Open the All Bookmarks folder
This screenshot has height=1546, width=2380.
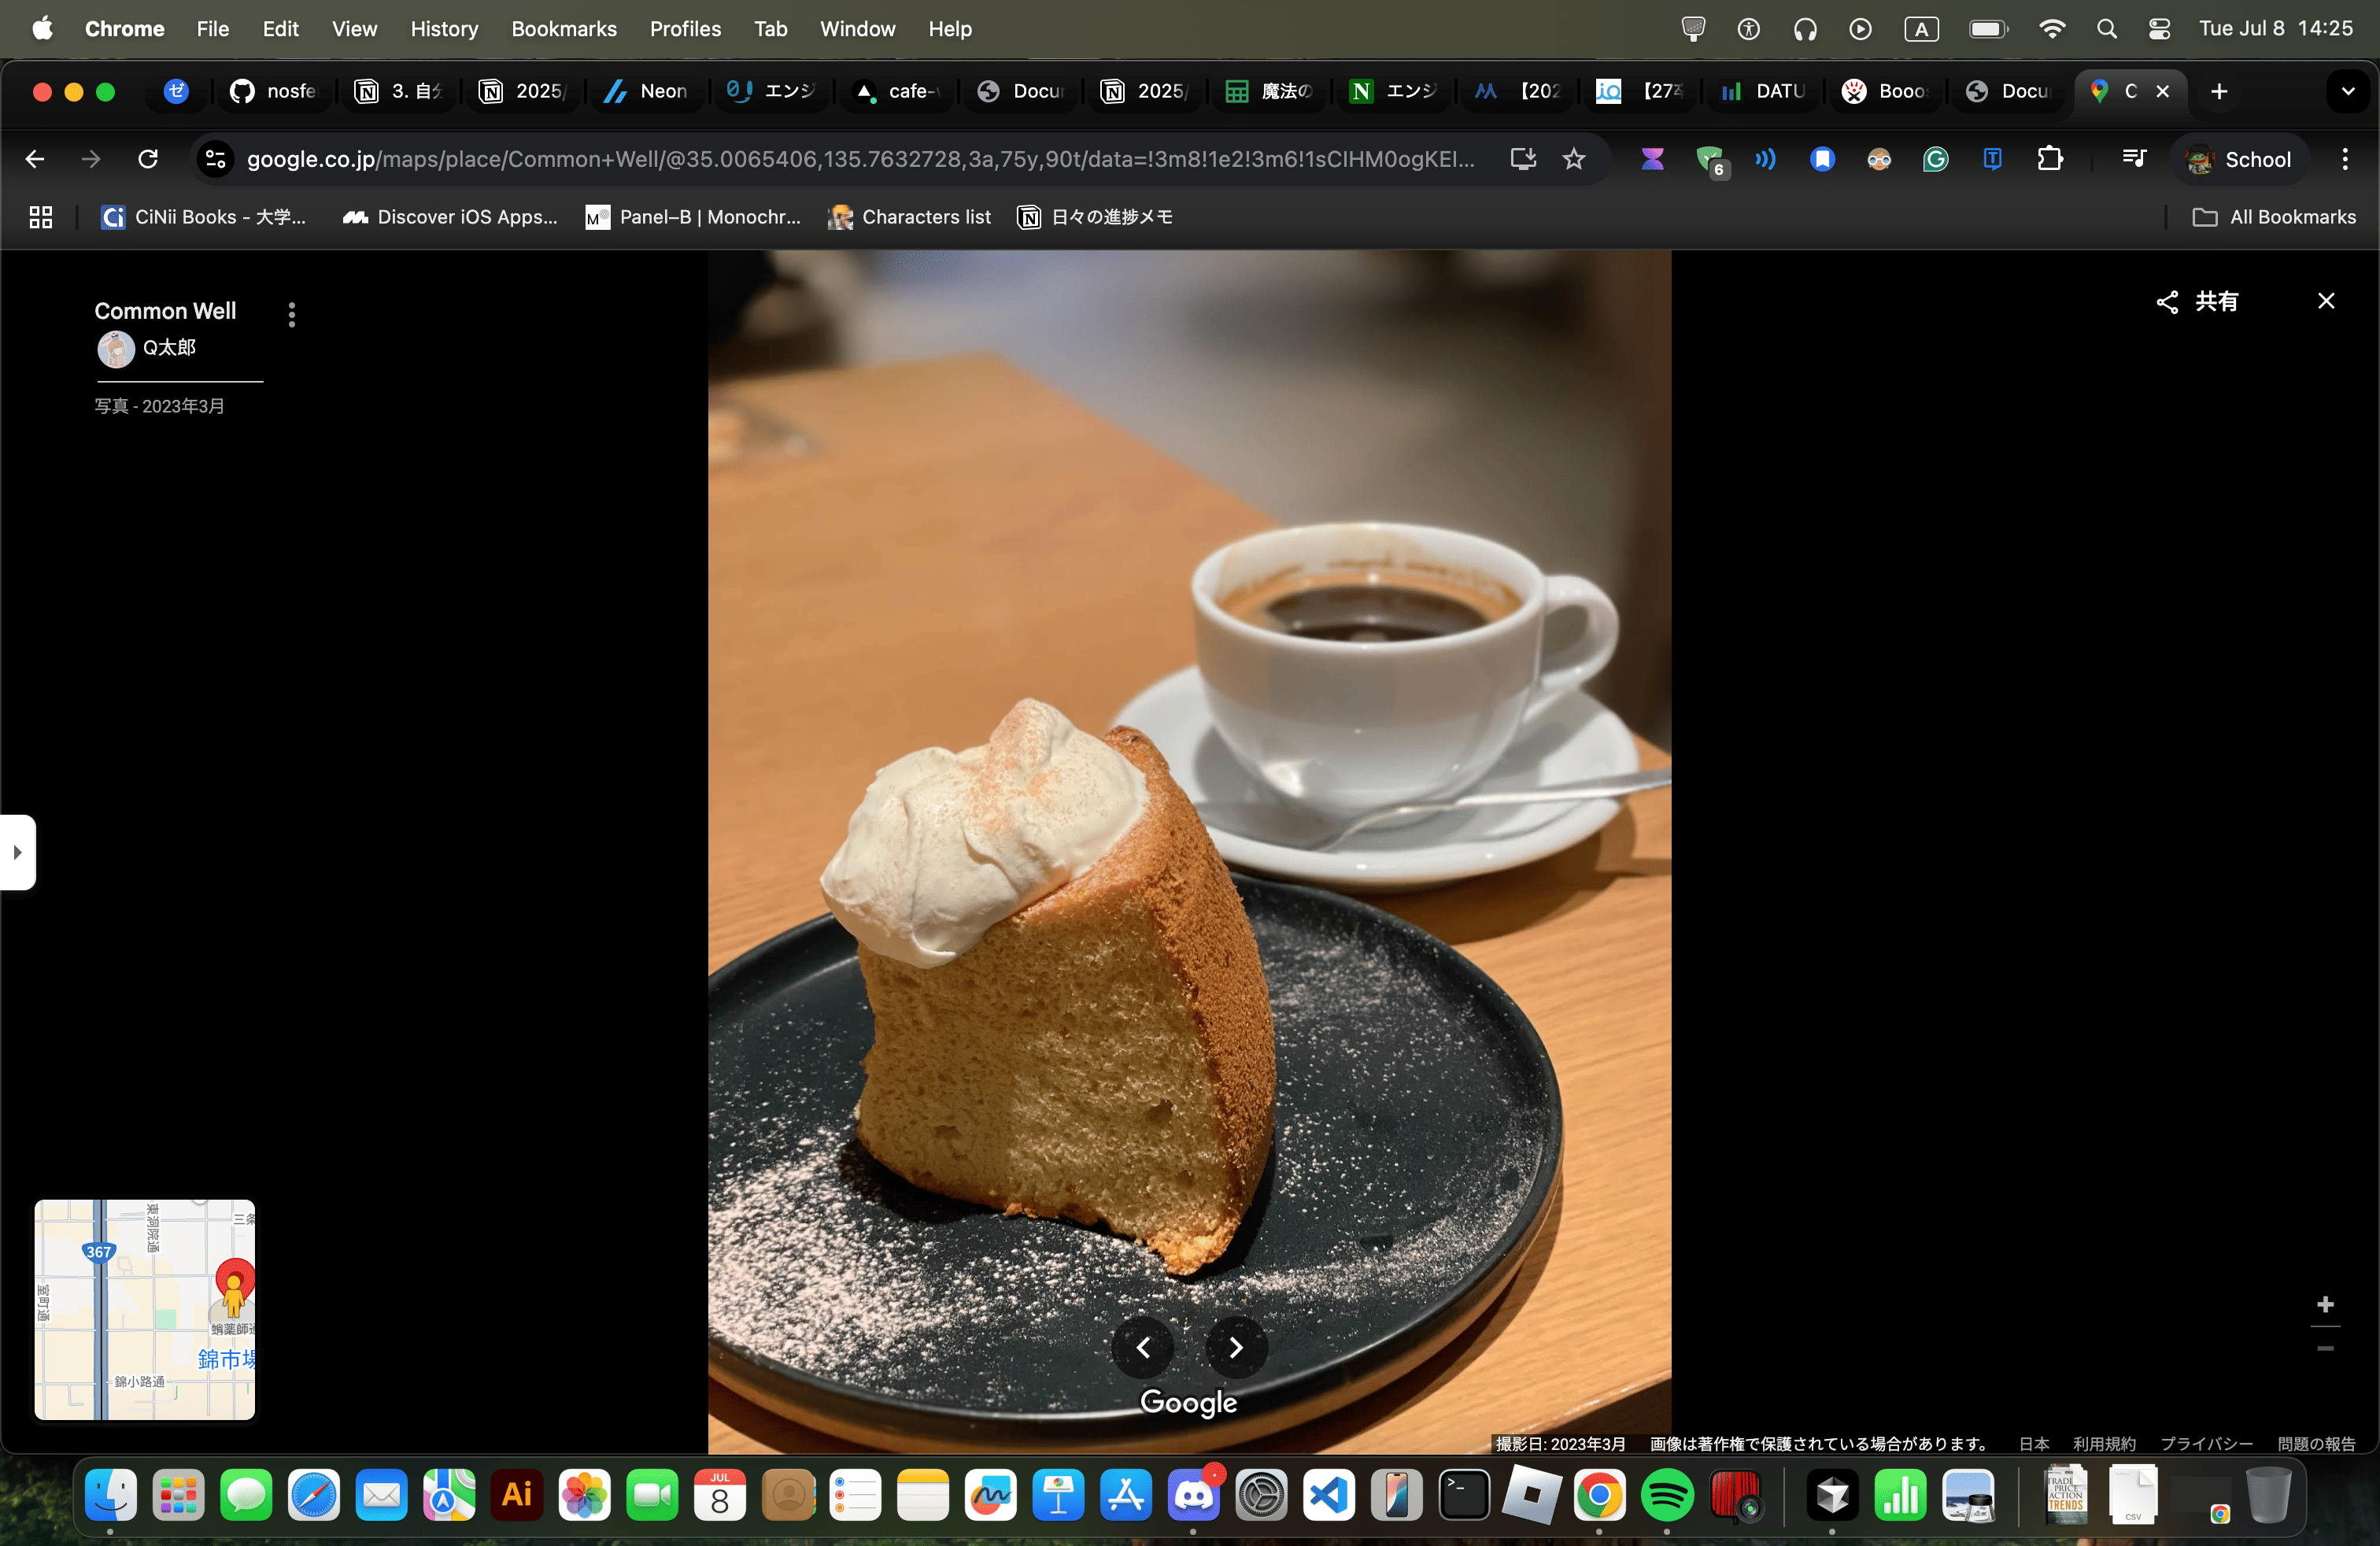(2274, 217)
